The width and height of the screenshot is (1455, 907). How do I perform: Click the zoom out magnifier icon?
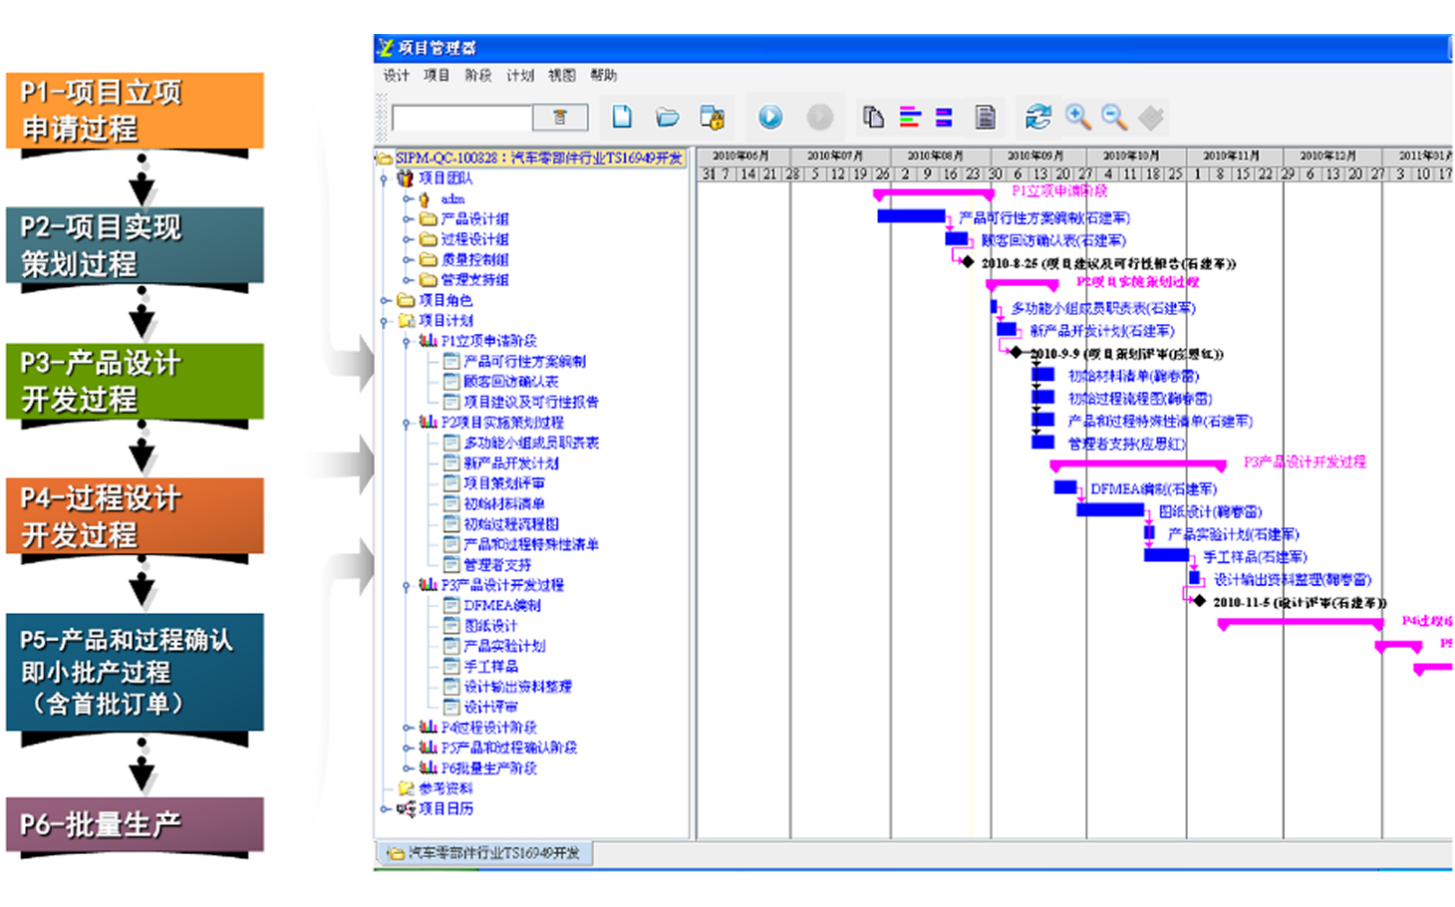[1114, 117]
